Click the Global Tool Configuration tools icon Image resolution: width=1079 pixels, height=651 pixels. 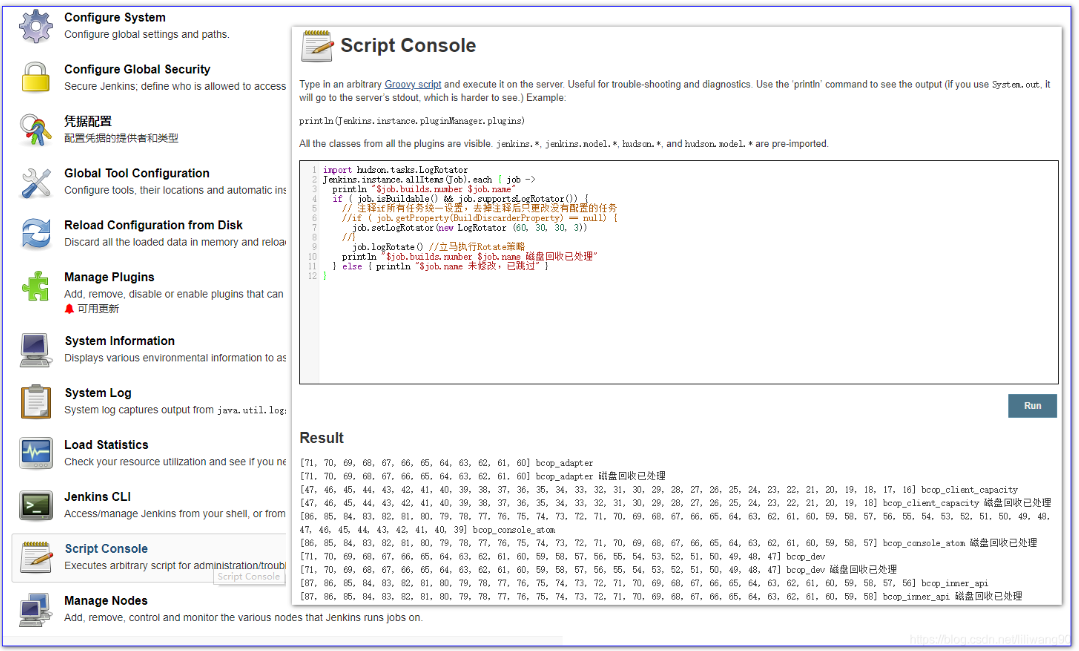[x=36, y=182]
